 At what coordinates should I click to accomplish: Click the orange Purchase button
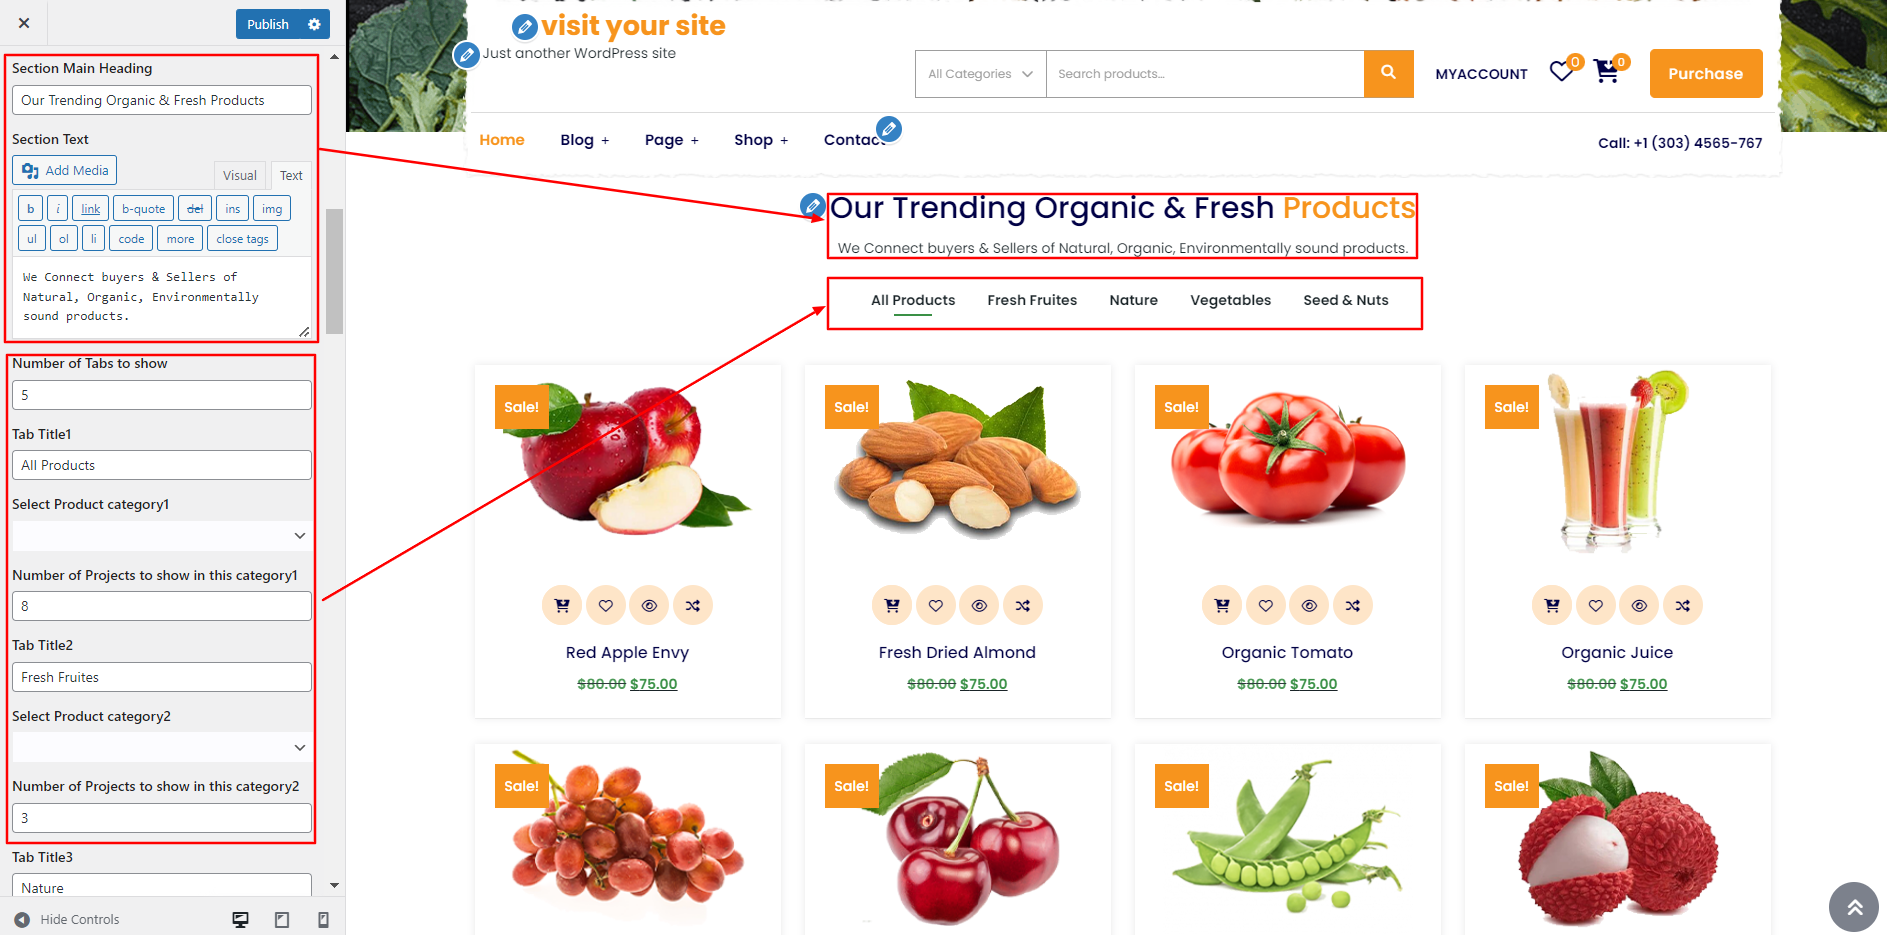(x=1706, y=73)
